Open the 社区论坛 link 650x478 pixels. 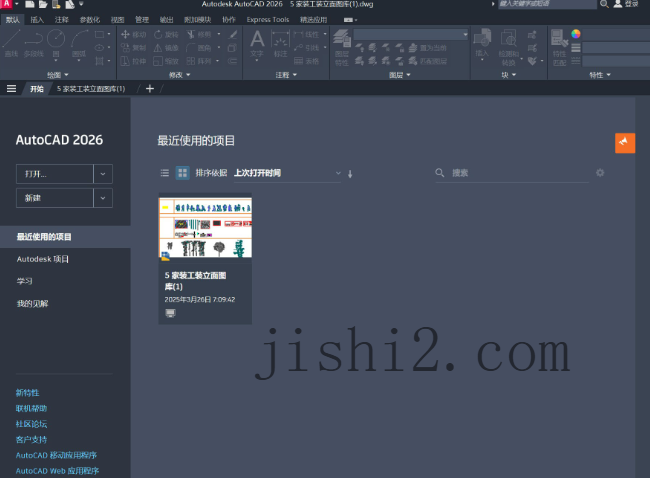coord(32,424)
